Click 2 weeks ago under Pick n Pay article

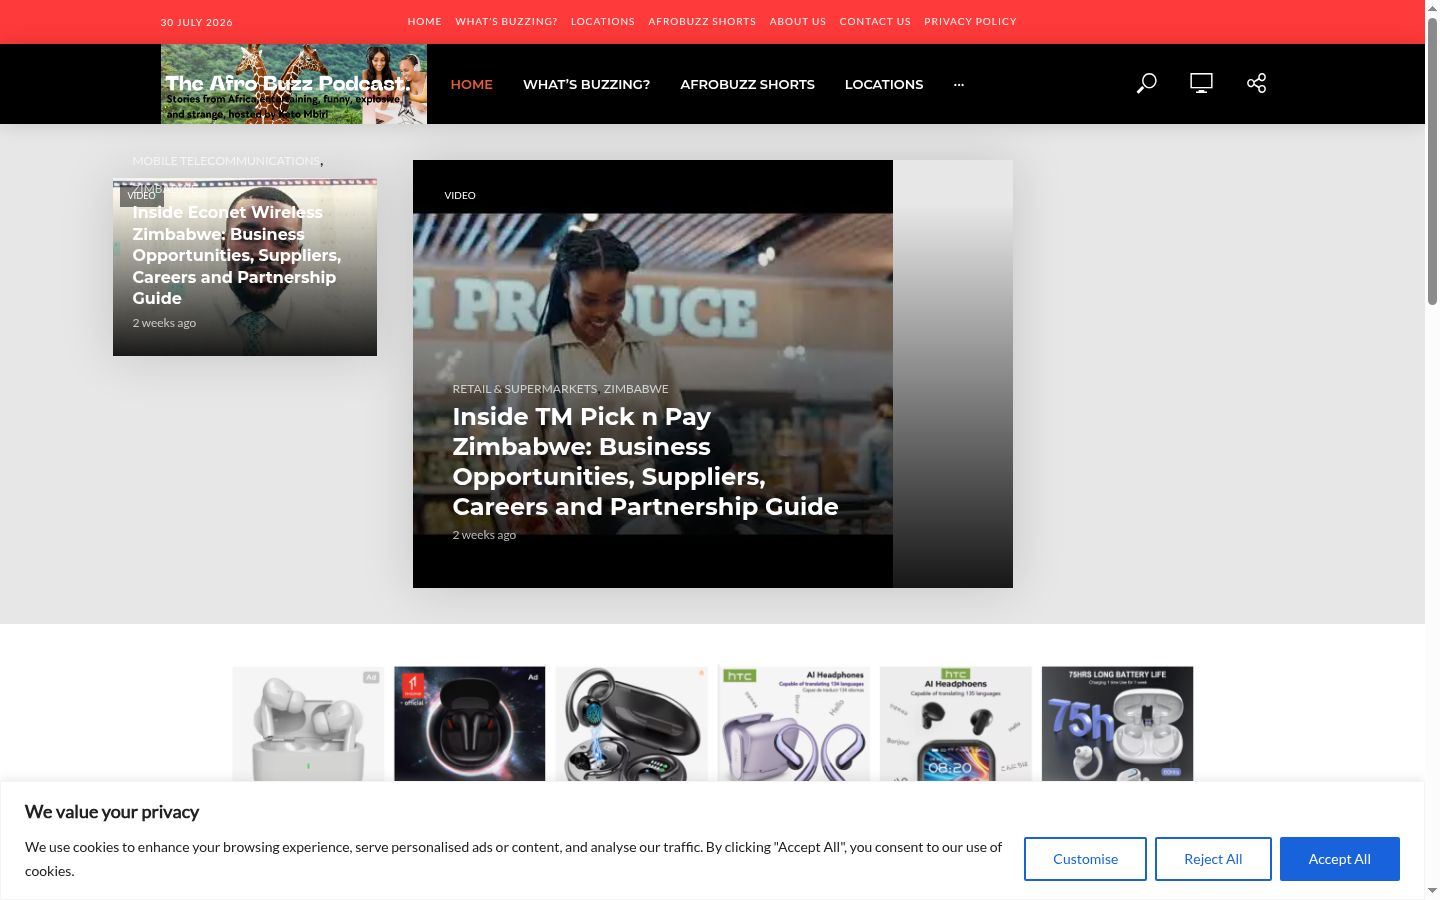[484, 535]
